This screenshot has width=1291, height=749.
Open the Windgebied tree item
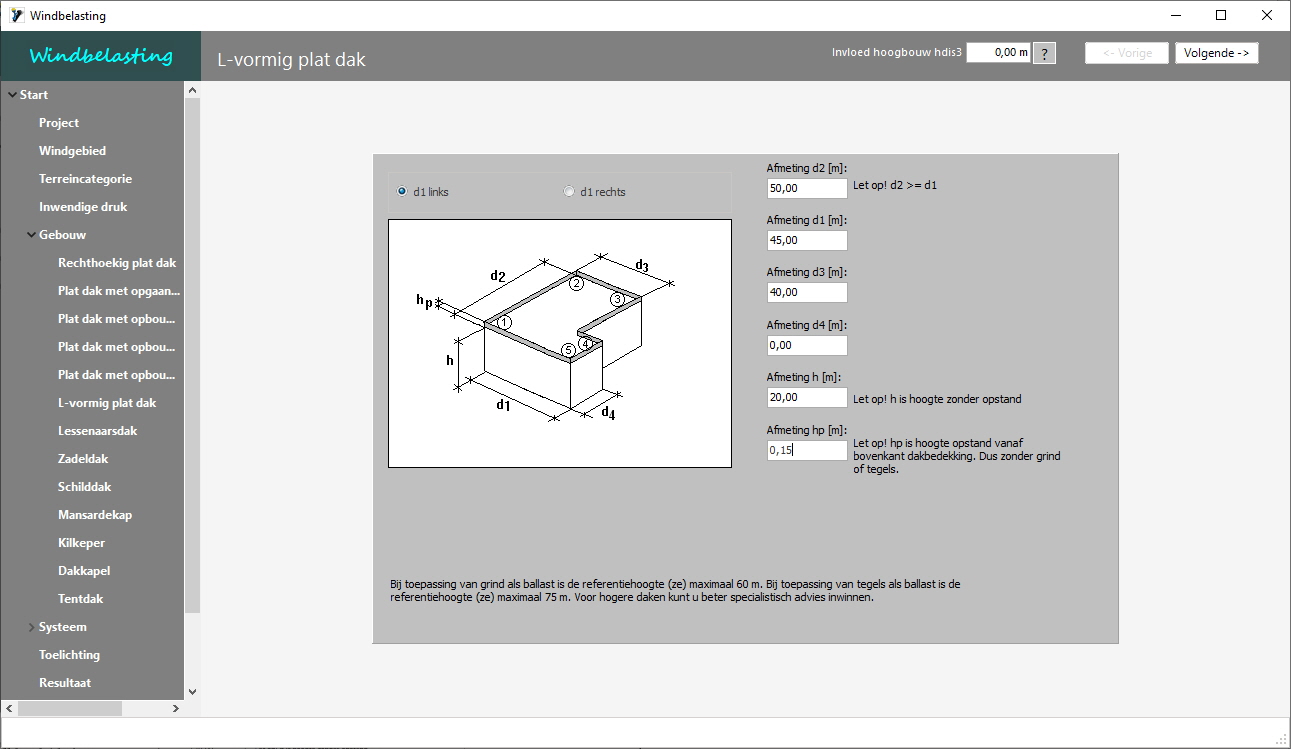point(72,151)
